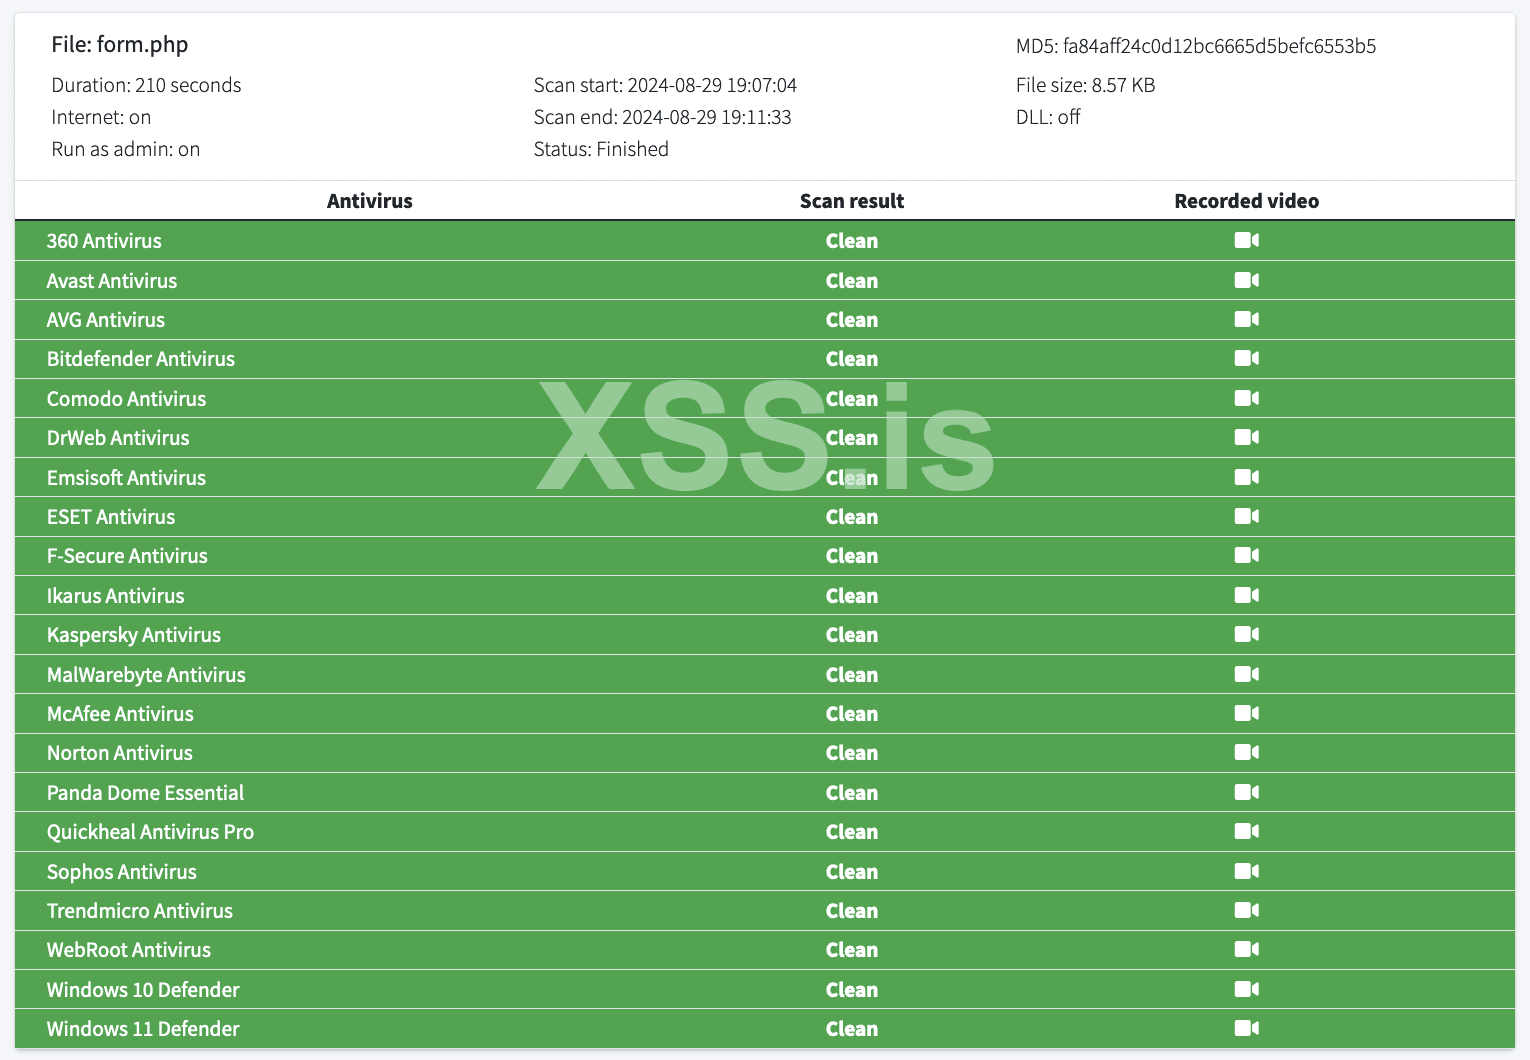
Task: Open the Kaspersky Antivirus video icon
Action: (1246, 634)
